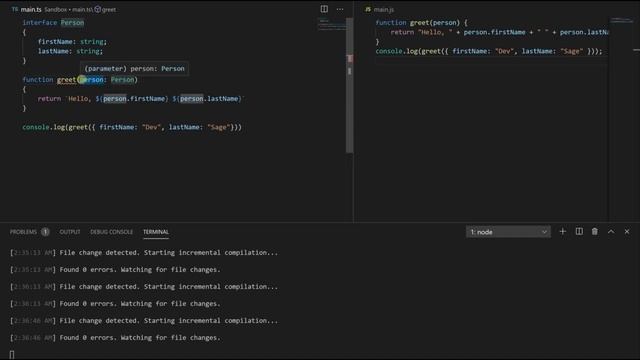Image resolution: width=640 pixels, height=360 pixels.
Task: Switch to the PROBLEMS tab
Action: pyautogui.click(x=23, y=232)
